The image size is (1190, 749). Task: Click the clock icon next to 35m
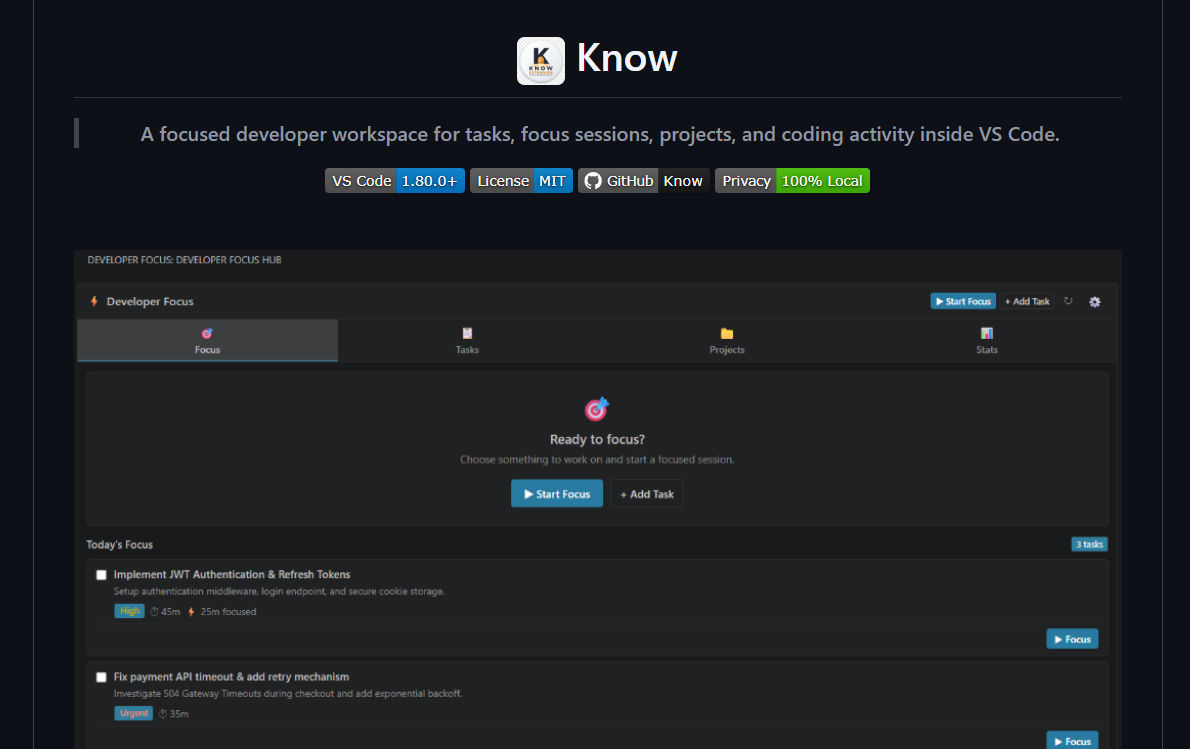coord(162,714)
